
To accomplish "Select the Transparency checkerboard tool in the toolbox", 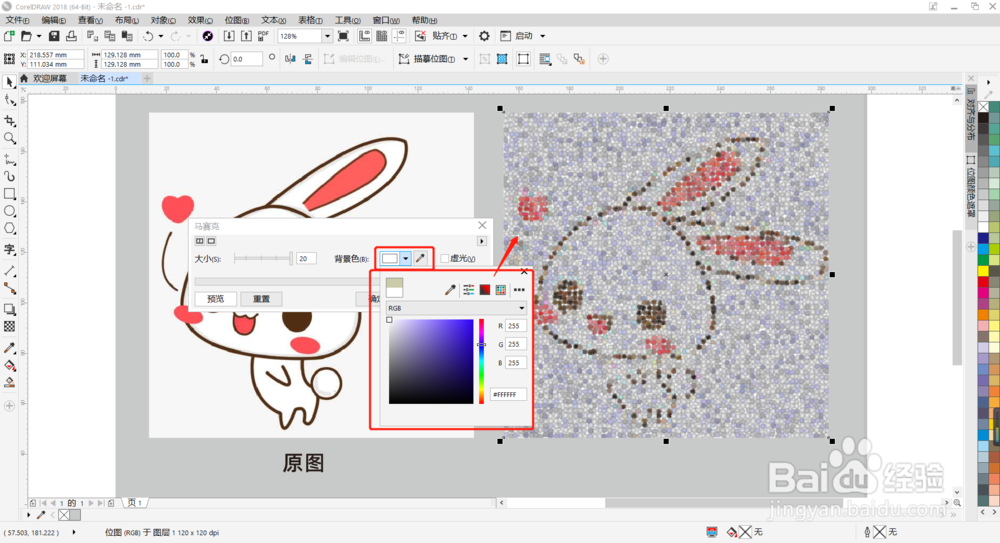I will click(x=10, y=327).
